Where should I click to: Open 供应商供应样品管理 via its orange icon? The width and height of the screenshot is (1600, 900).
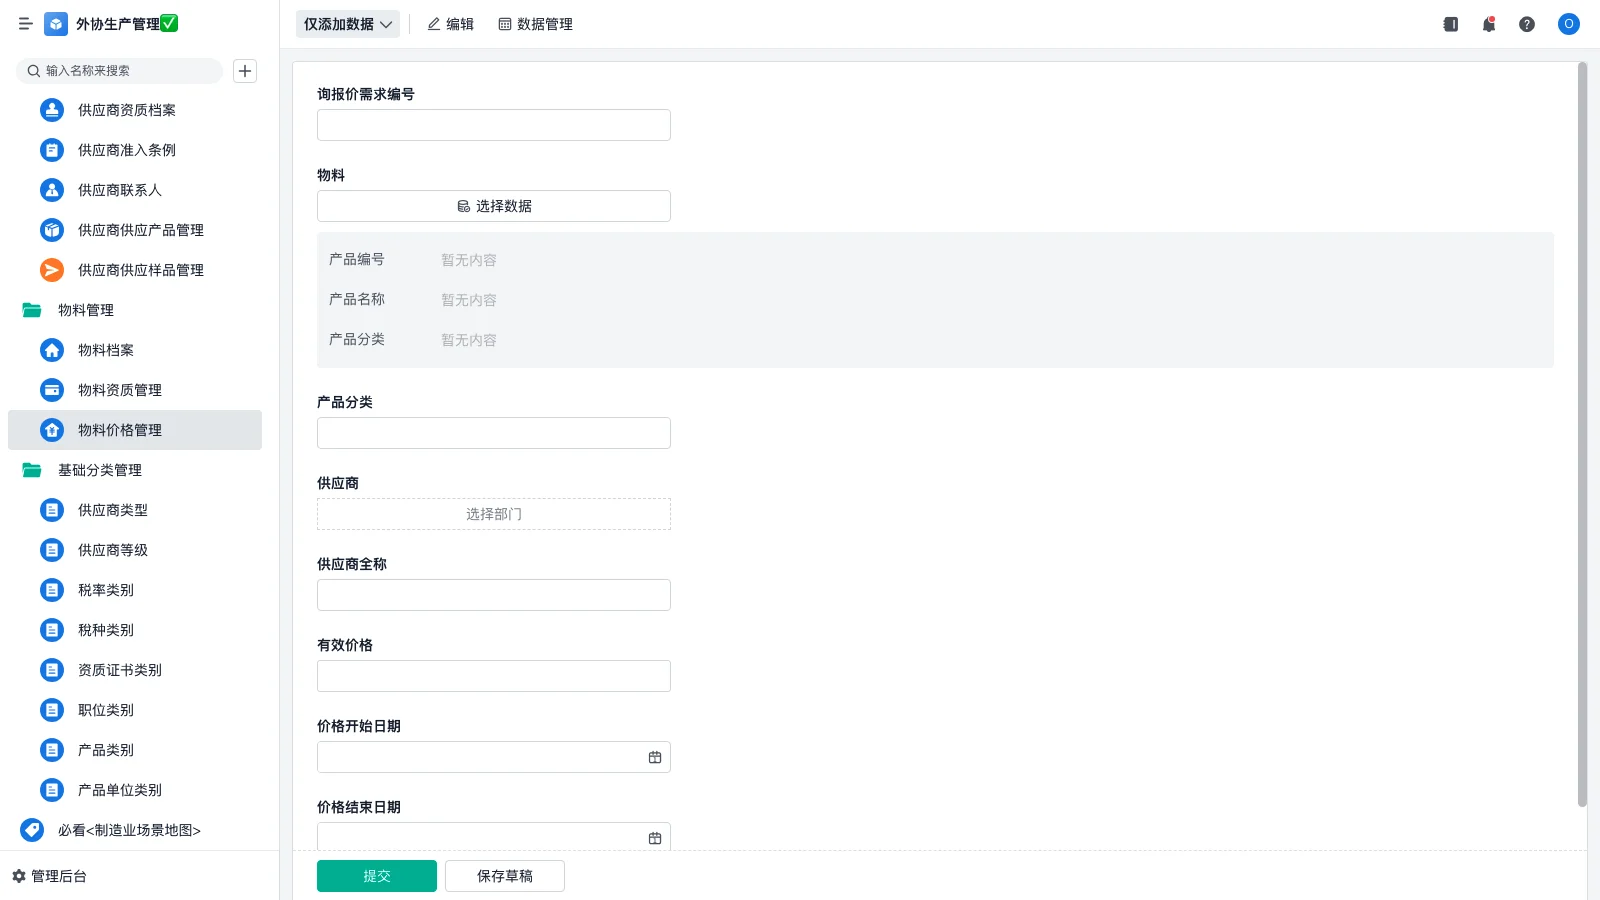click(52, 270)
